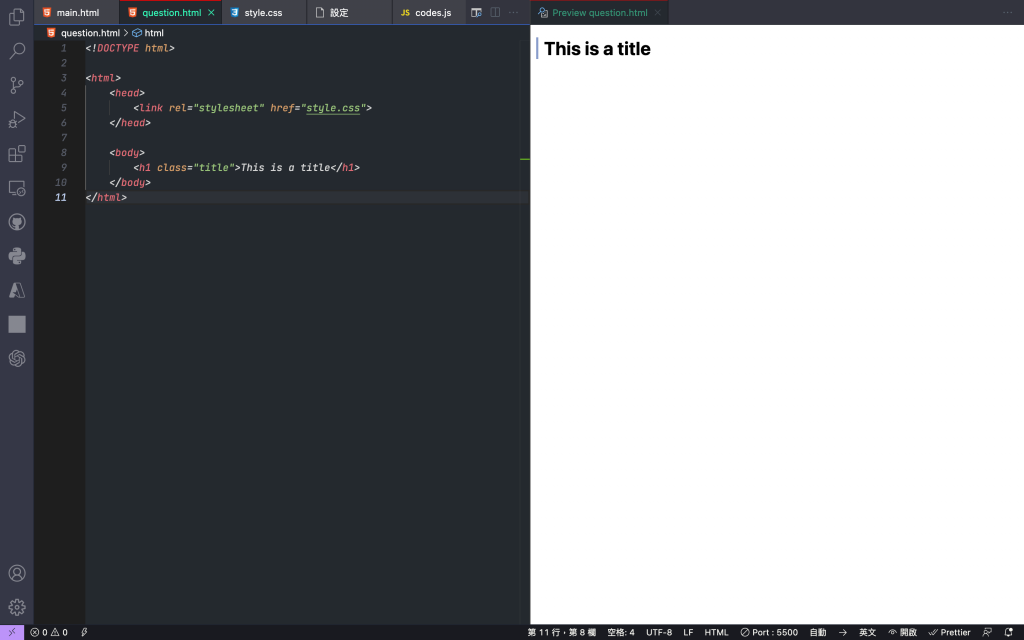1024x640 pixels.
Task: Click the gray square icon in activity bar
Action: 17,325
